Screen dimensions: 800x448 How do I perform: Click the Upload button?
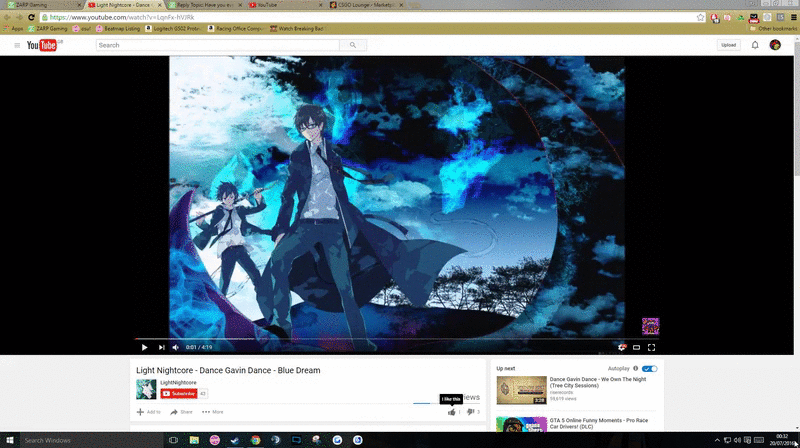click(729, 45)
